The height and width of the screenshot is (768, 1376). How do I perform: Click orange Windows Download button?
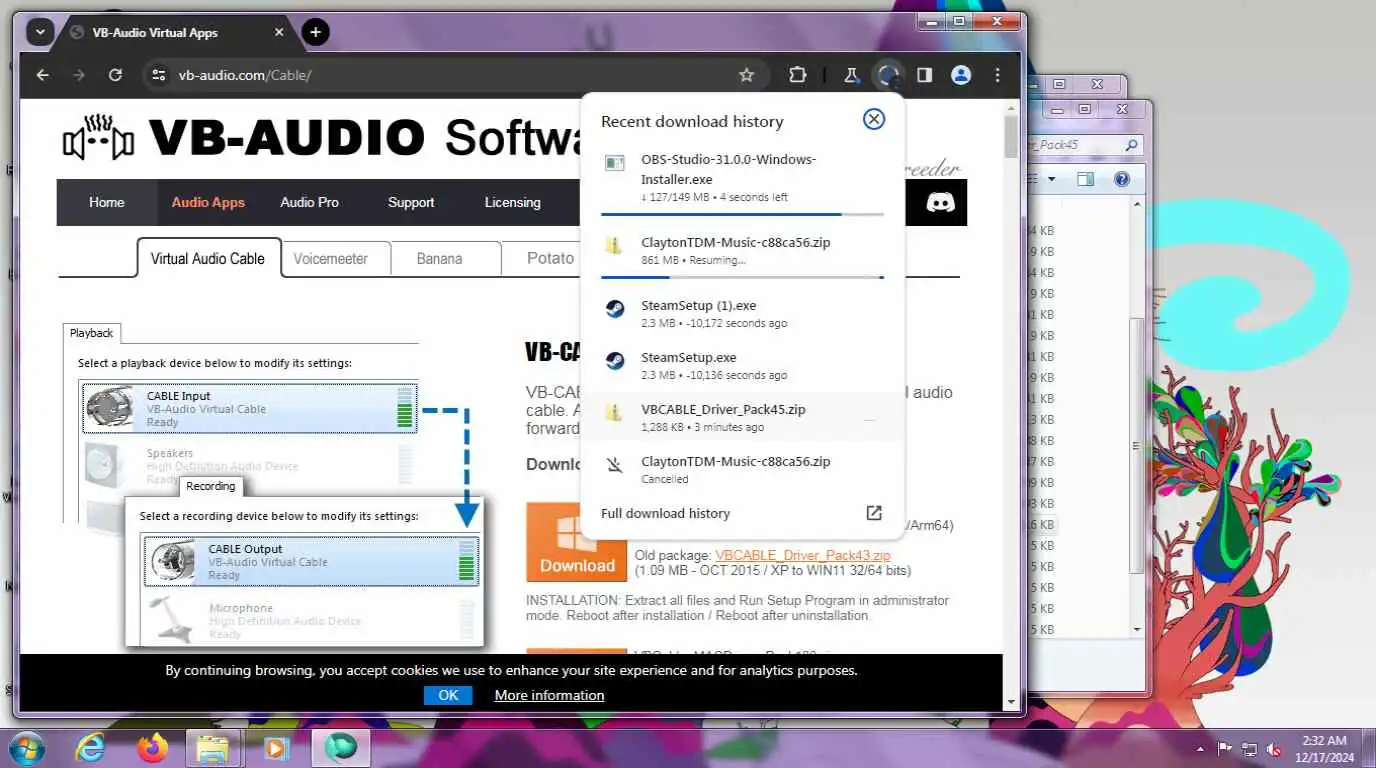click(577, 542)
